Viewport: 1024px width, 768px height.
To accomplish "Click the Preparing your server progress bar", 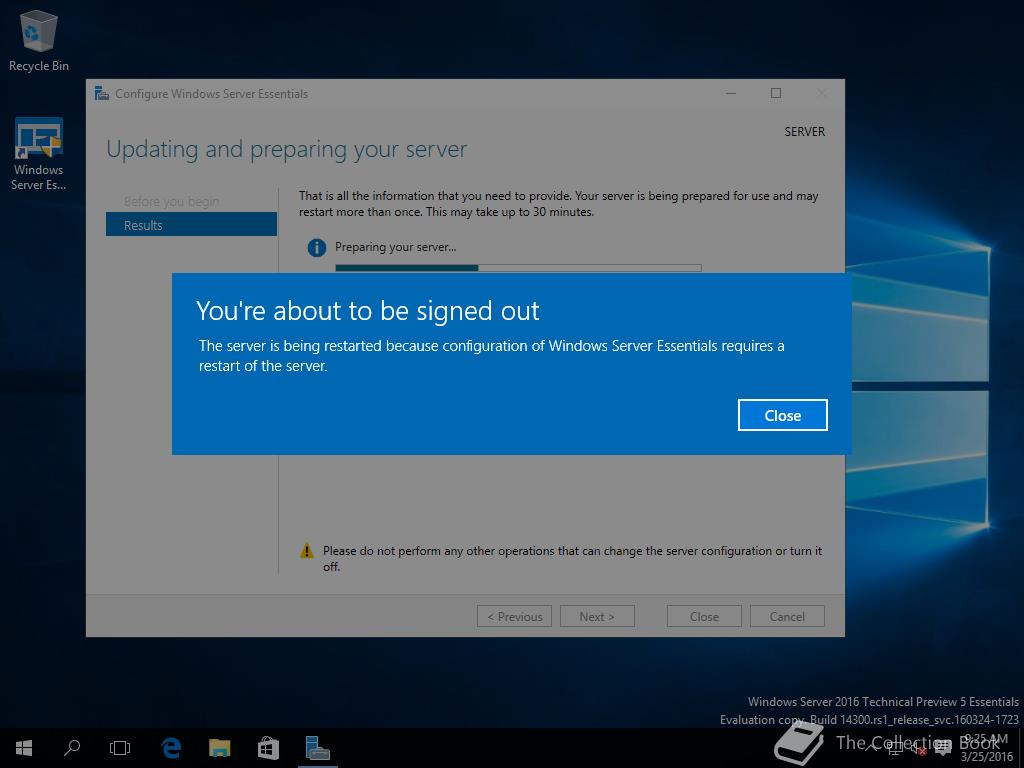I will click(x=519, y=268).
